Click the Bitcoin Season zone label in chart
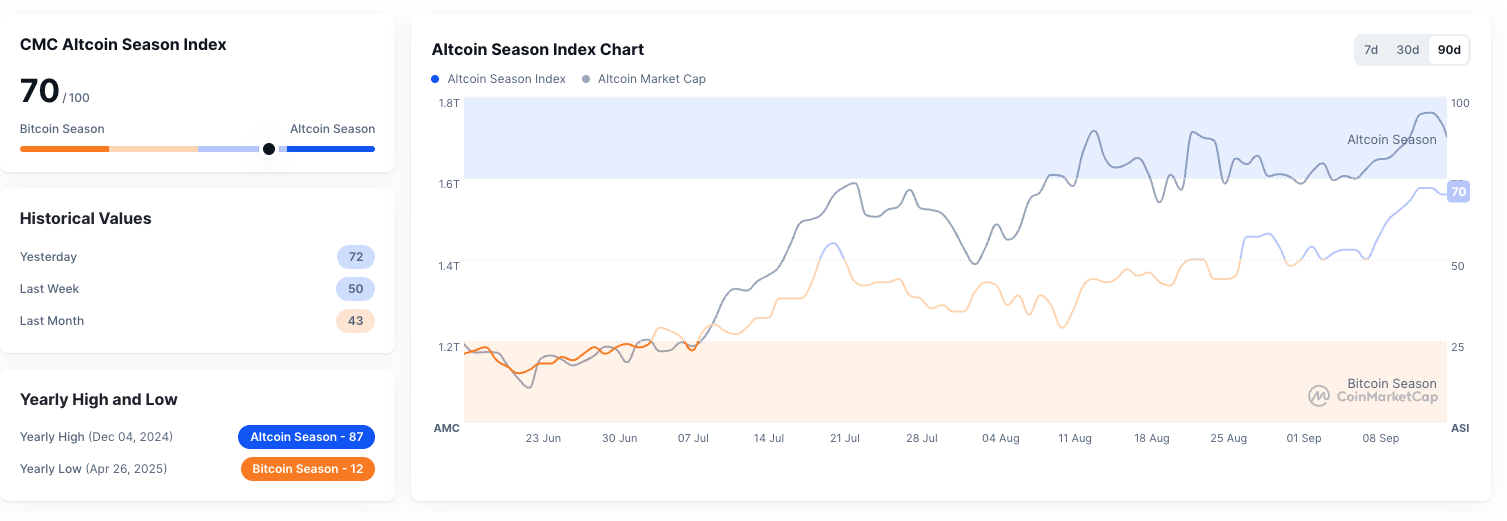1507x521 pixels. point(1391,383)
